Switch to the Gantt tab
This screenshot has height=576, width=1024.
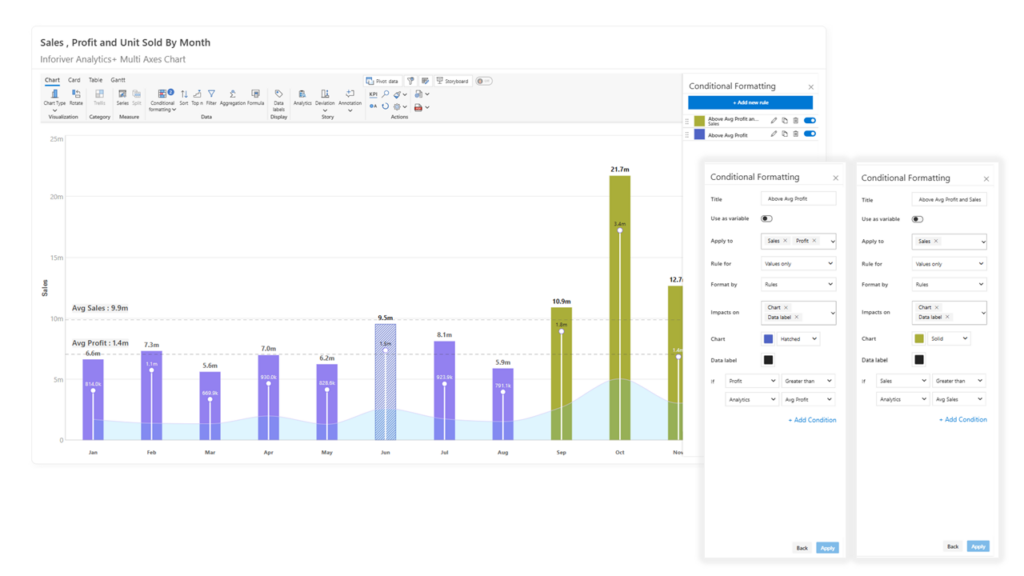click(118, 80)
